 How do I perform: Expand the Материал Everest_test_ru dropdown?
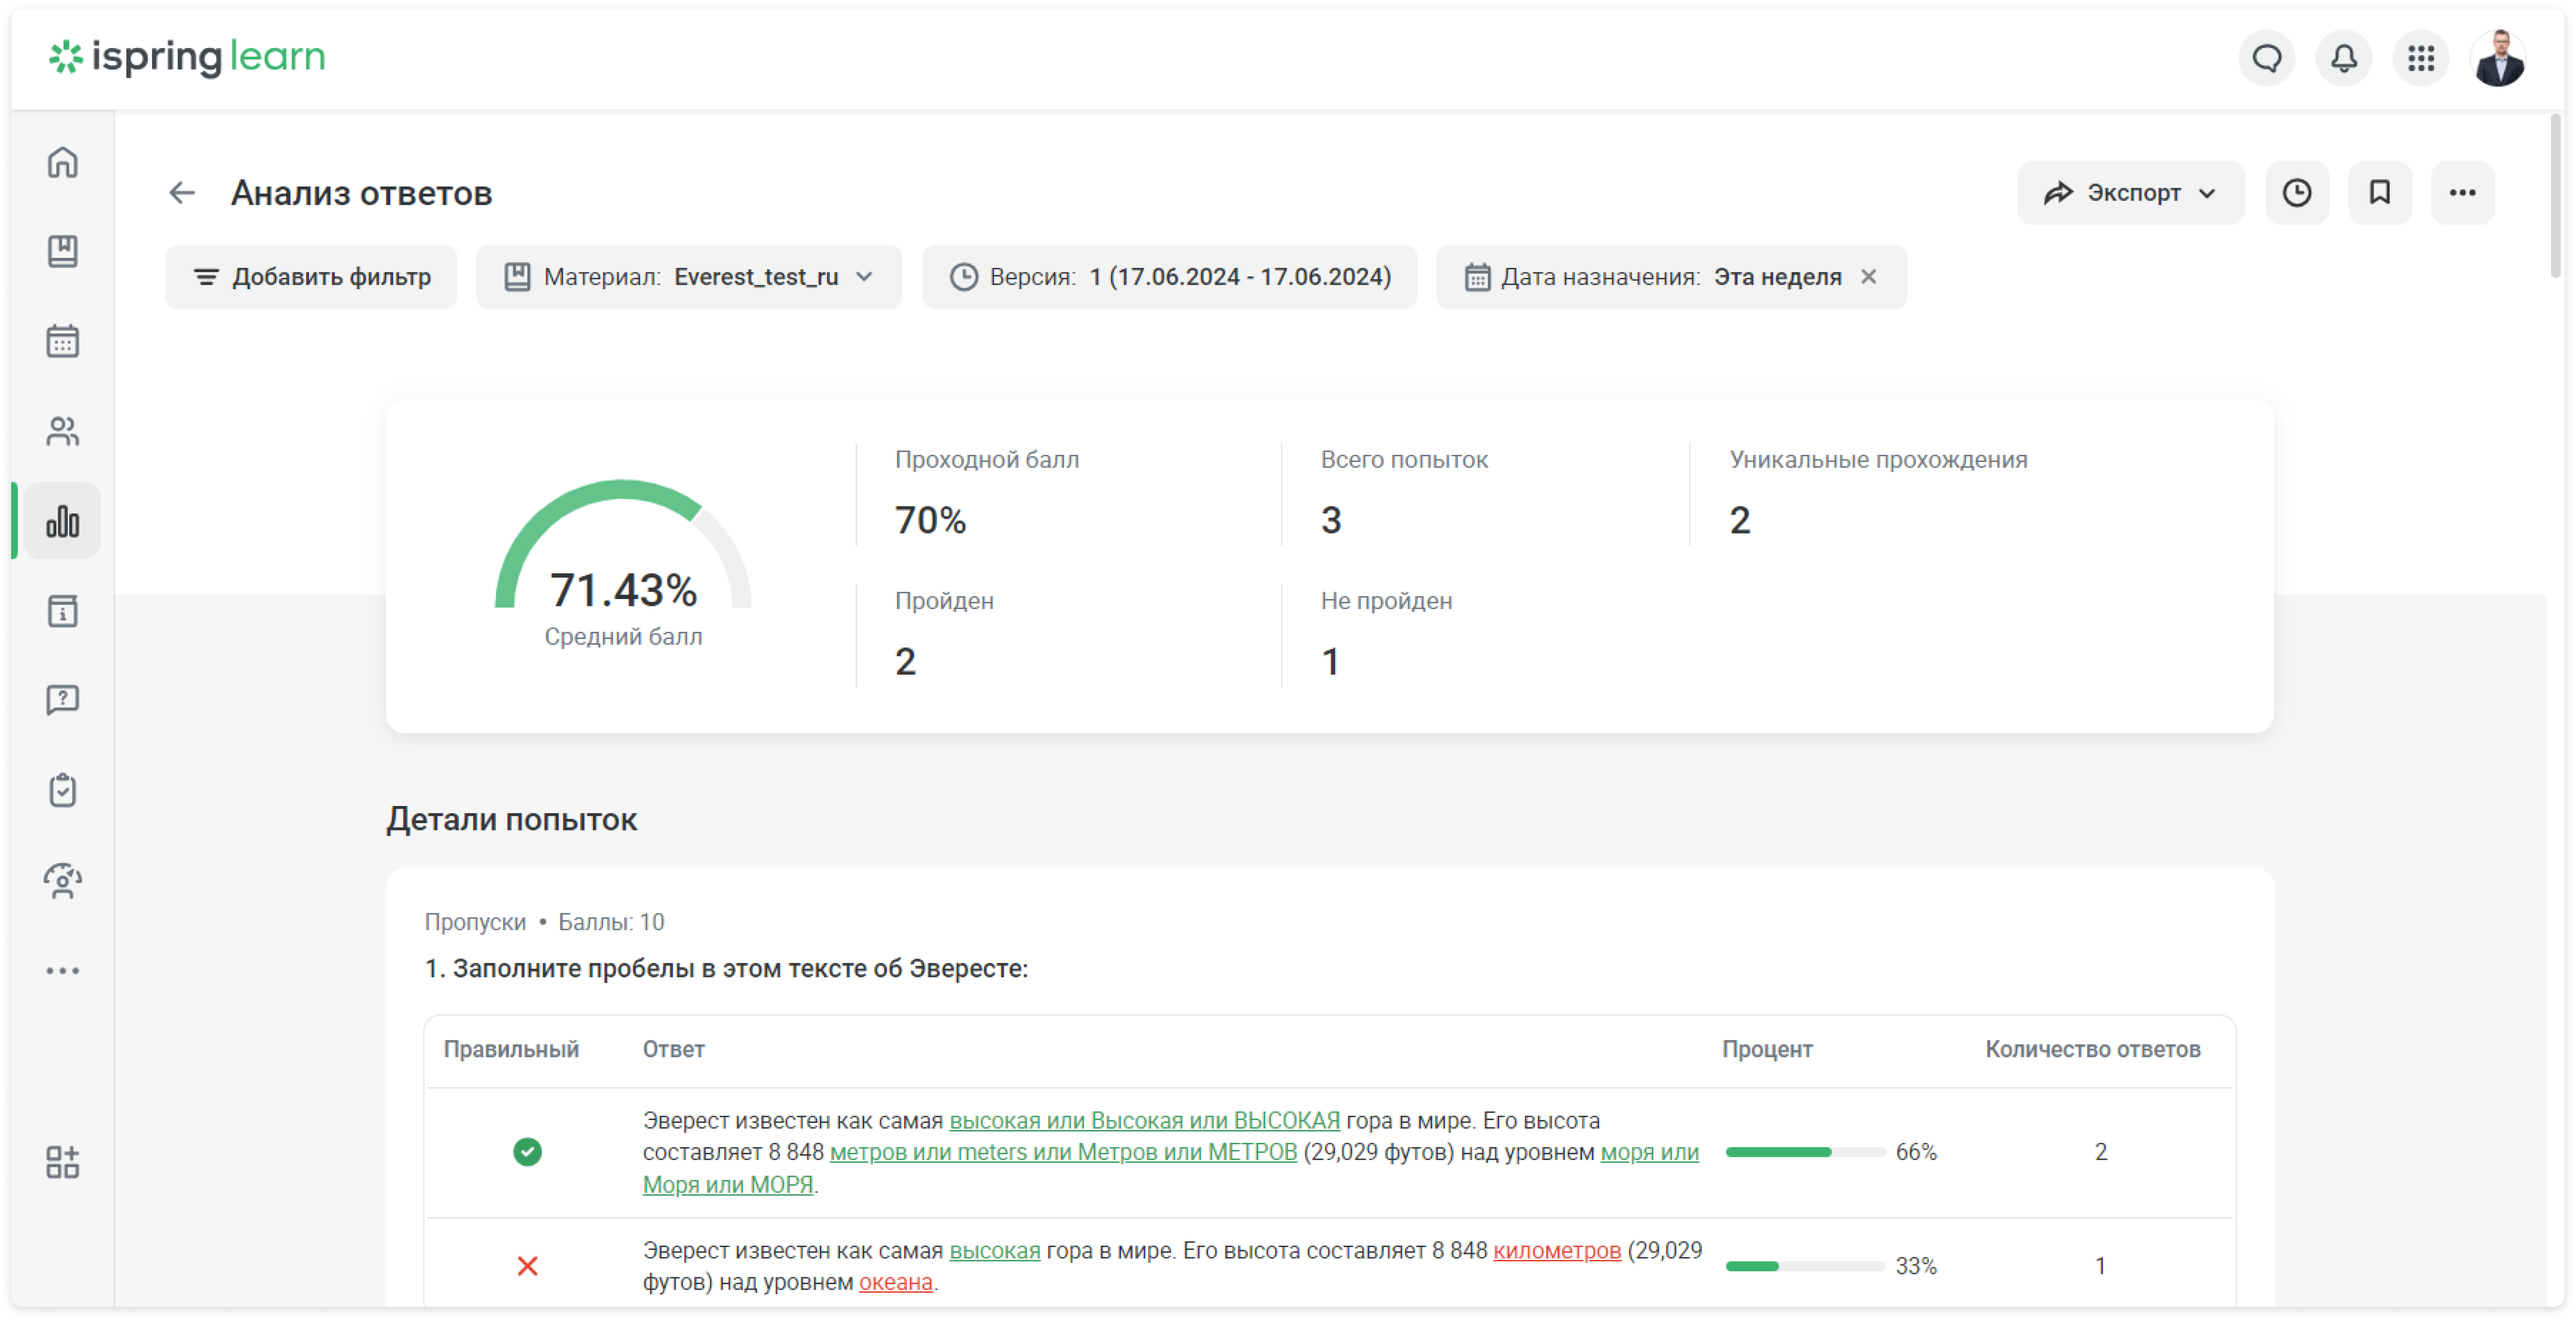(689, 277)
